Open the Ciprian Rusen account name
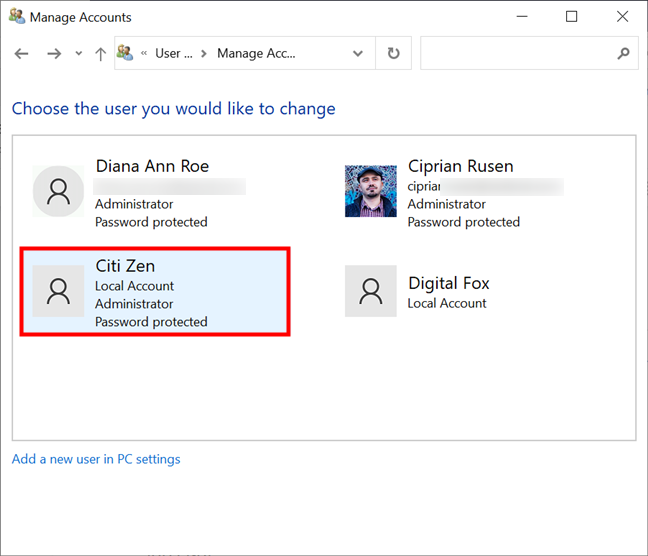Image resolution: width=648 pixels, height=556 pixels. click(x=461, y=166)
